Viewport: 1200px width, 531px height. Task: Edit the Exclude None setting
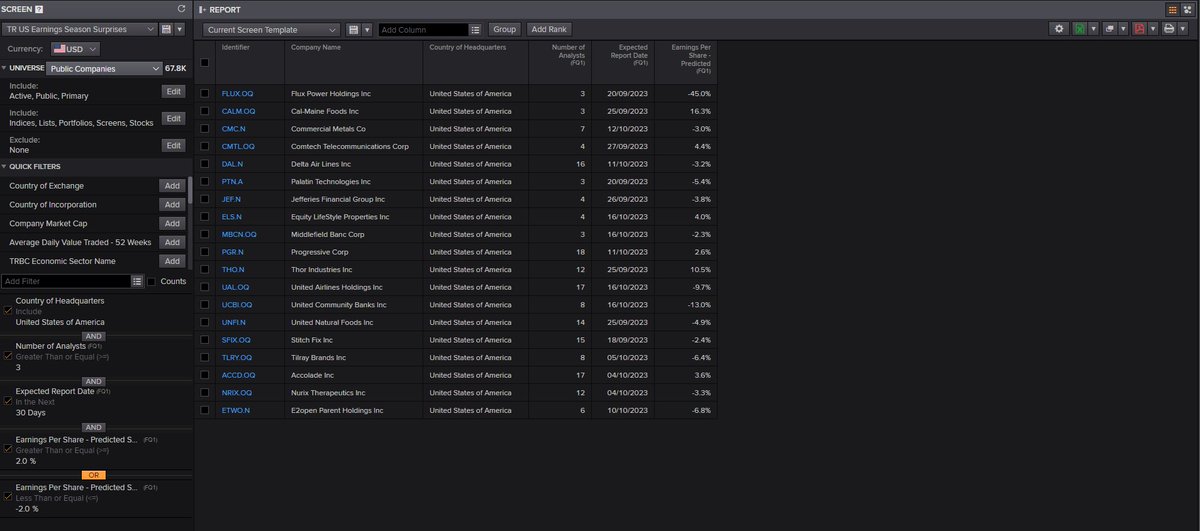[174, 145]
